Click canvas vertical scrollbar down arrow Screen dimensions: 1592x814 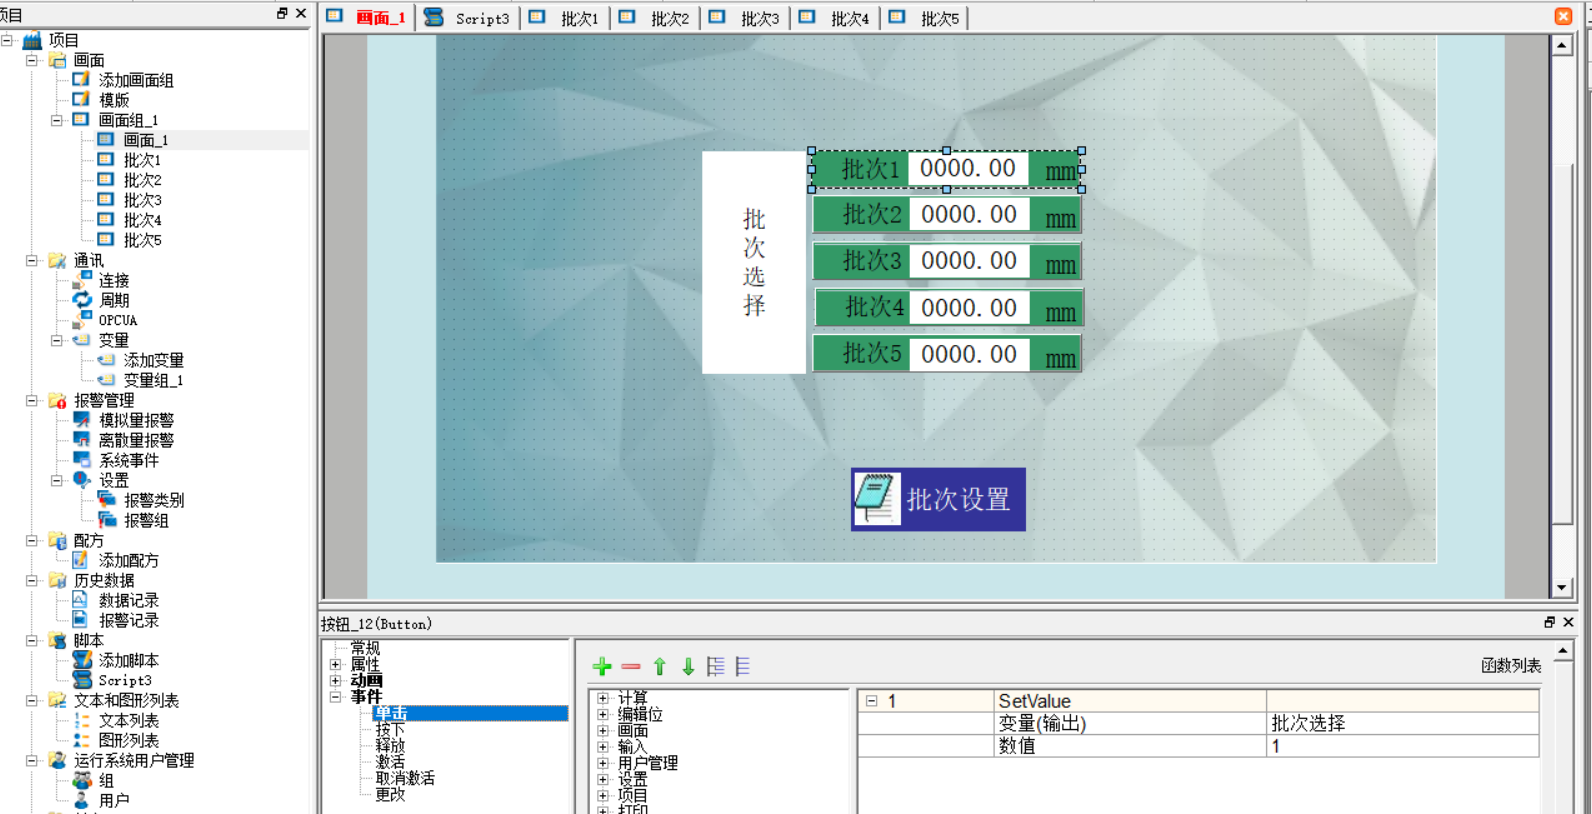click(1562, 588)
